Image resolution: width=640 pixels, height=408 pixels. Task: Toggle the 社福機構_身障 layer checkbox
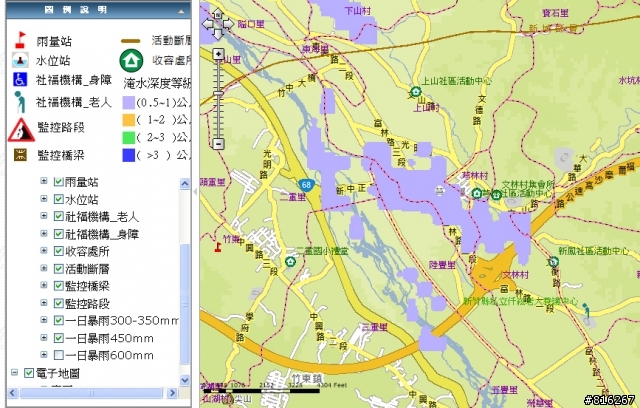58,234
